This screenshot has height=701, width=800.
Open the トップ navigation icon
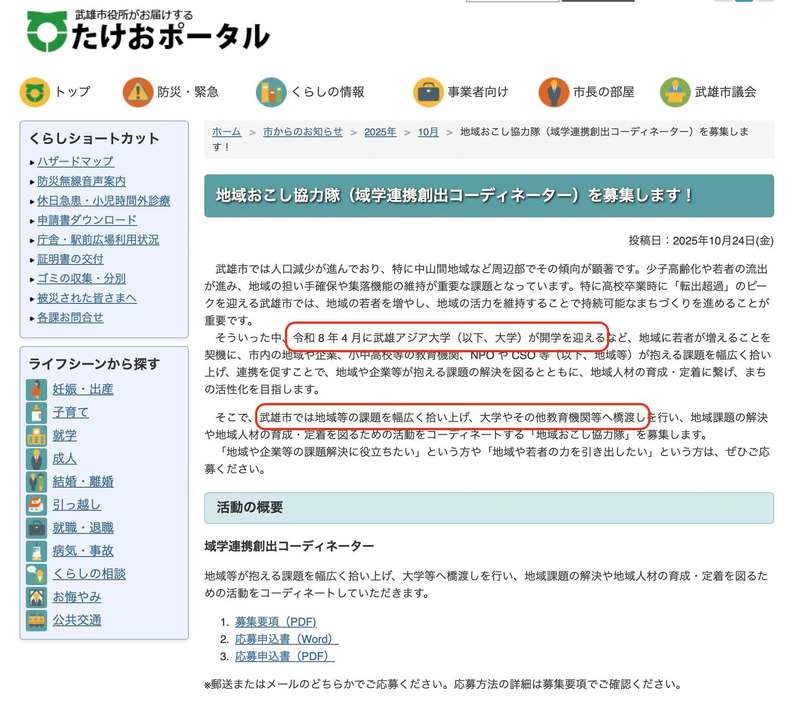[35, 92]
